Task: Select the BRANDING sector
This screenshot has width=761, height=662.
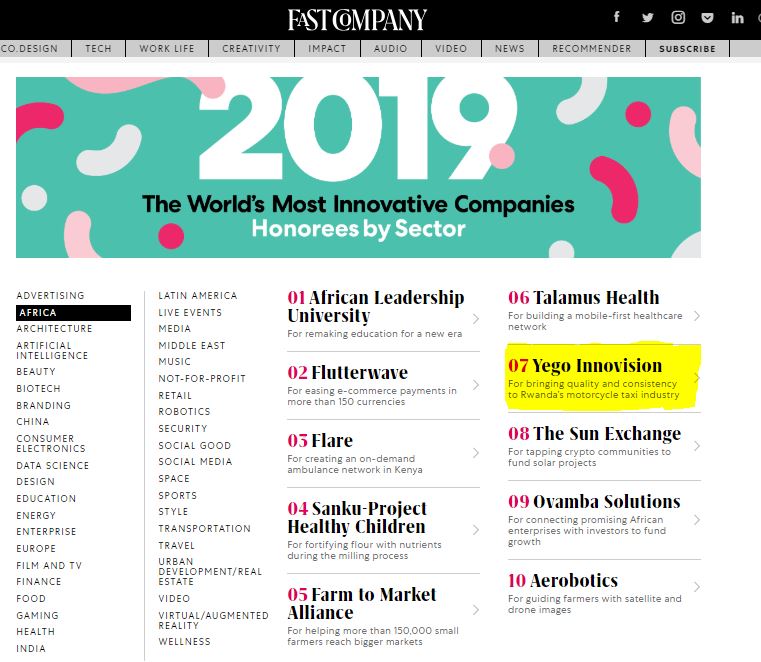Action: point(44,405)
